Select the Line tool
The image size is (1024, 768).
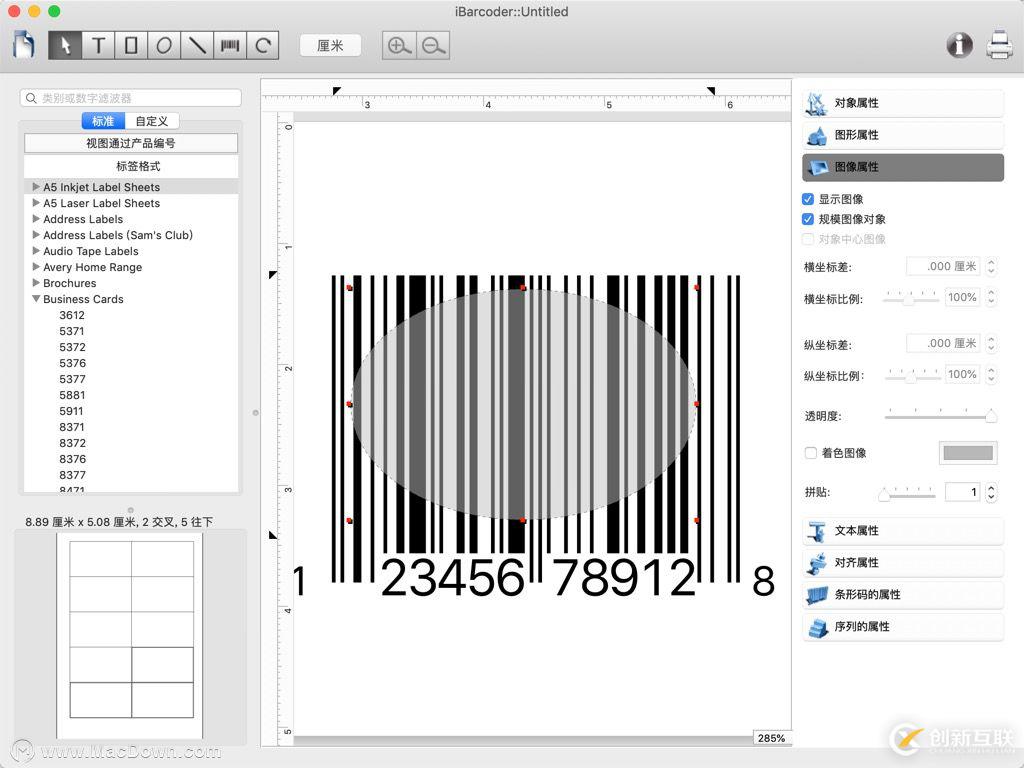(197, 45)
